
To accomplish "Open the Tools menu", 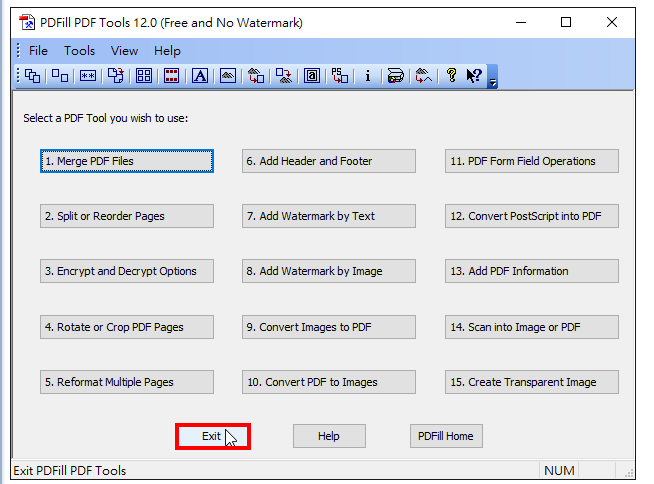I will pos(79,51).
